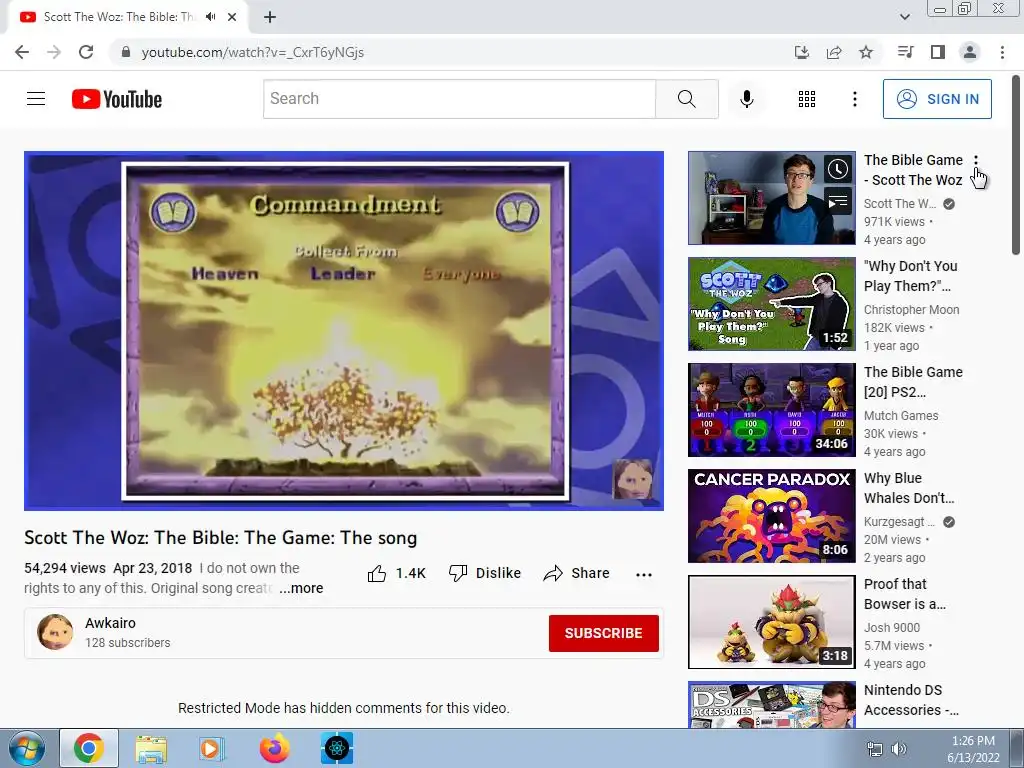1024x768 pixels.
Task: Select the Scott The Woz browser tab
Action: [127, 17]
